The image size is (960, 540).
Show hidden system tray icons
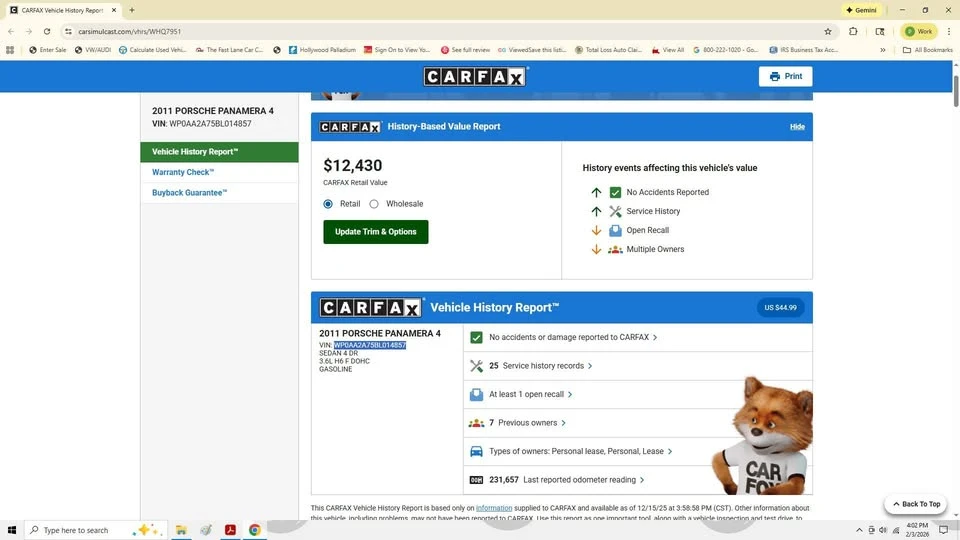point(859,530)
